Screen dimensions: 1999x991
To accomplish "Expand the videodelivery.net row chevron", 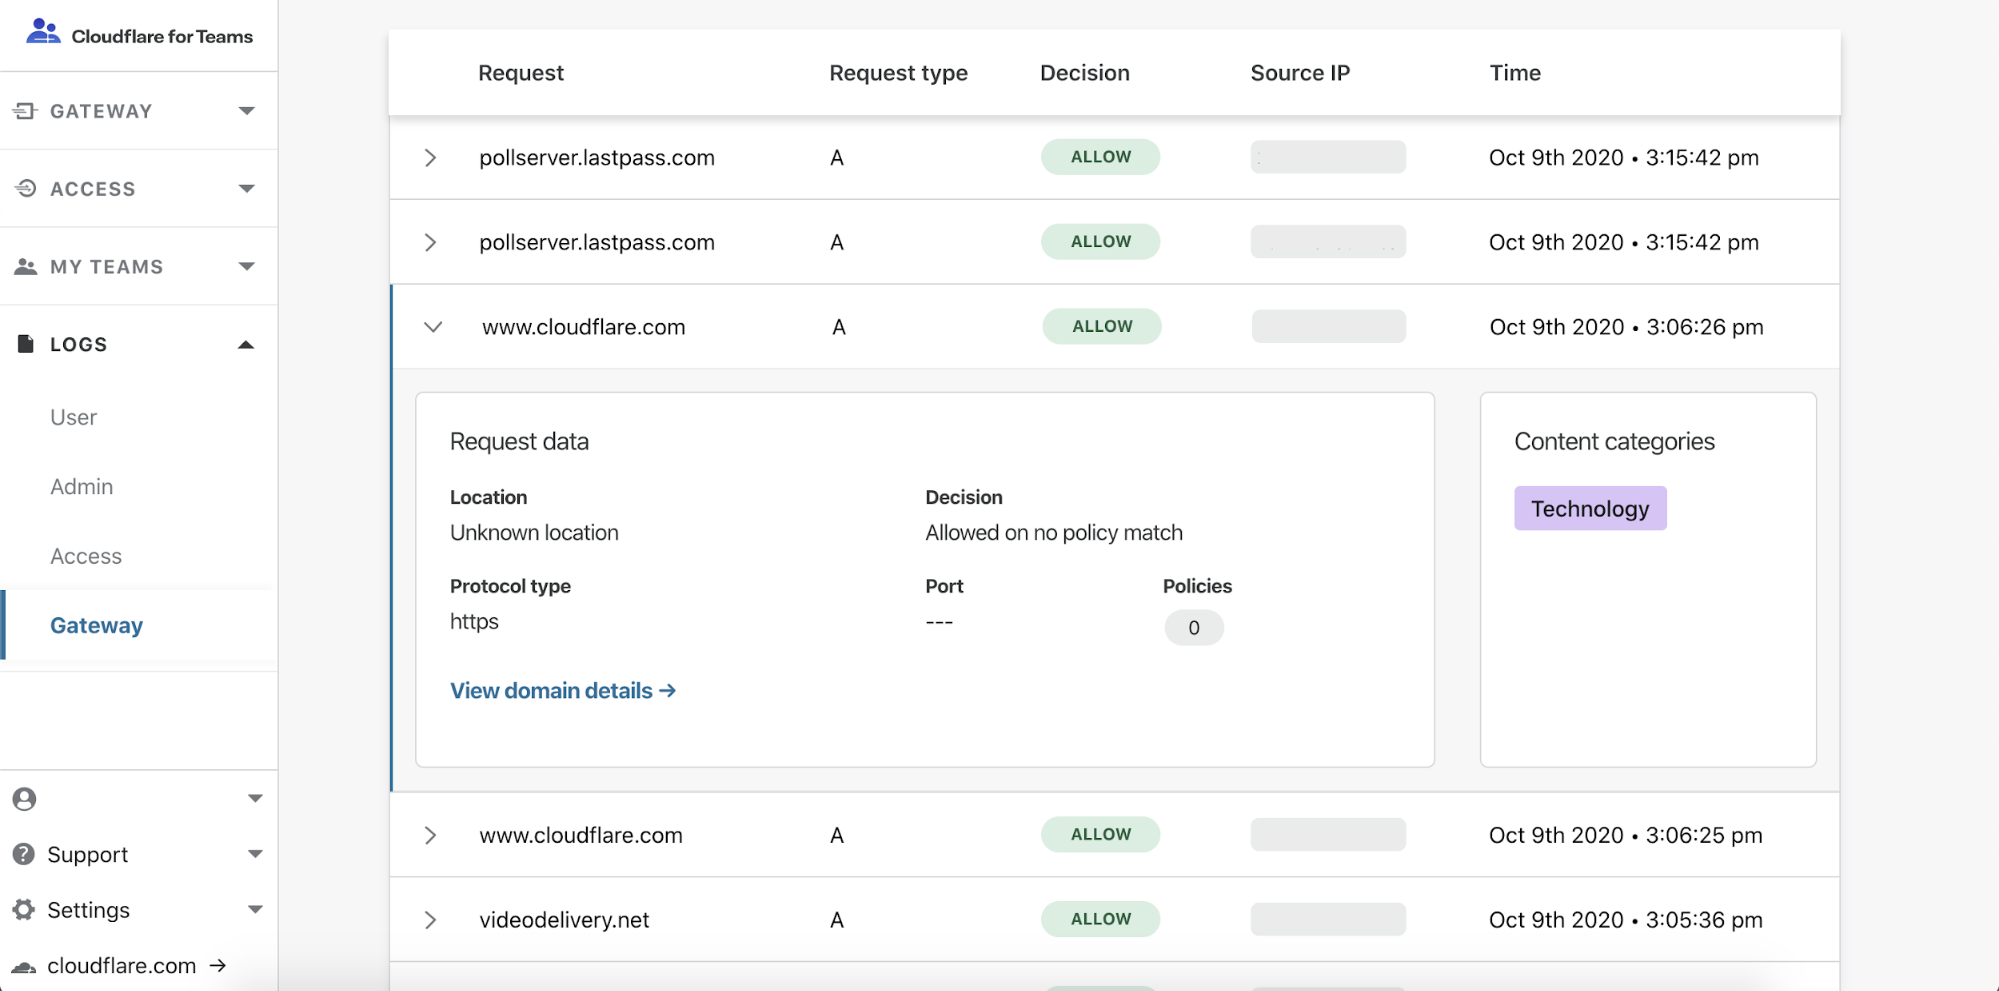I will point(430,920).
